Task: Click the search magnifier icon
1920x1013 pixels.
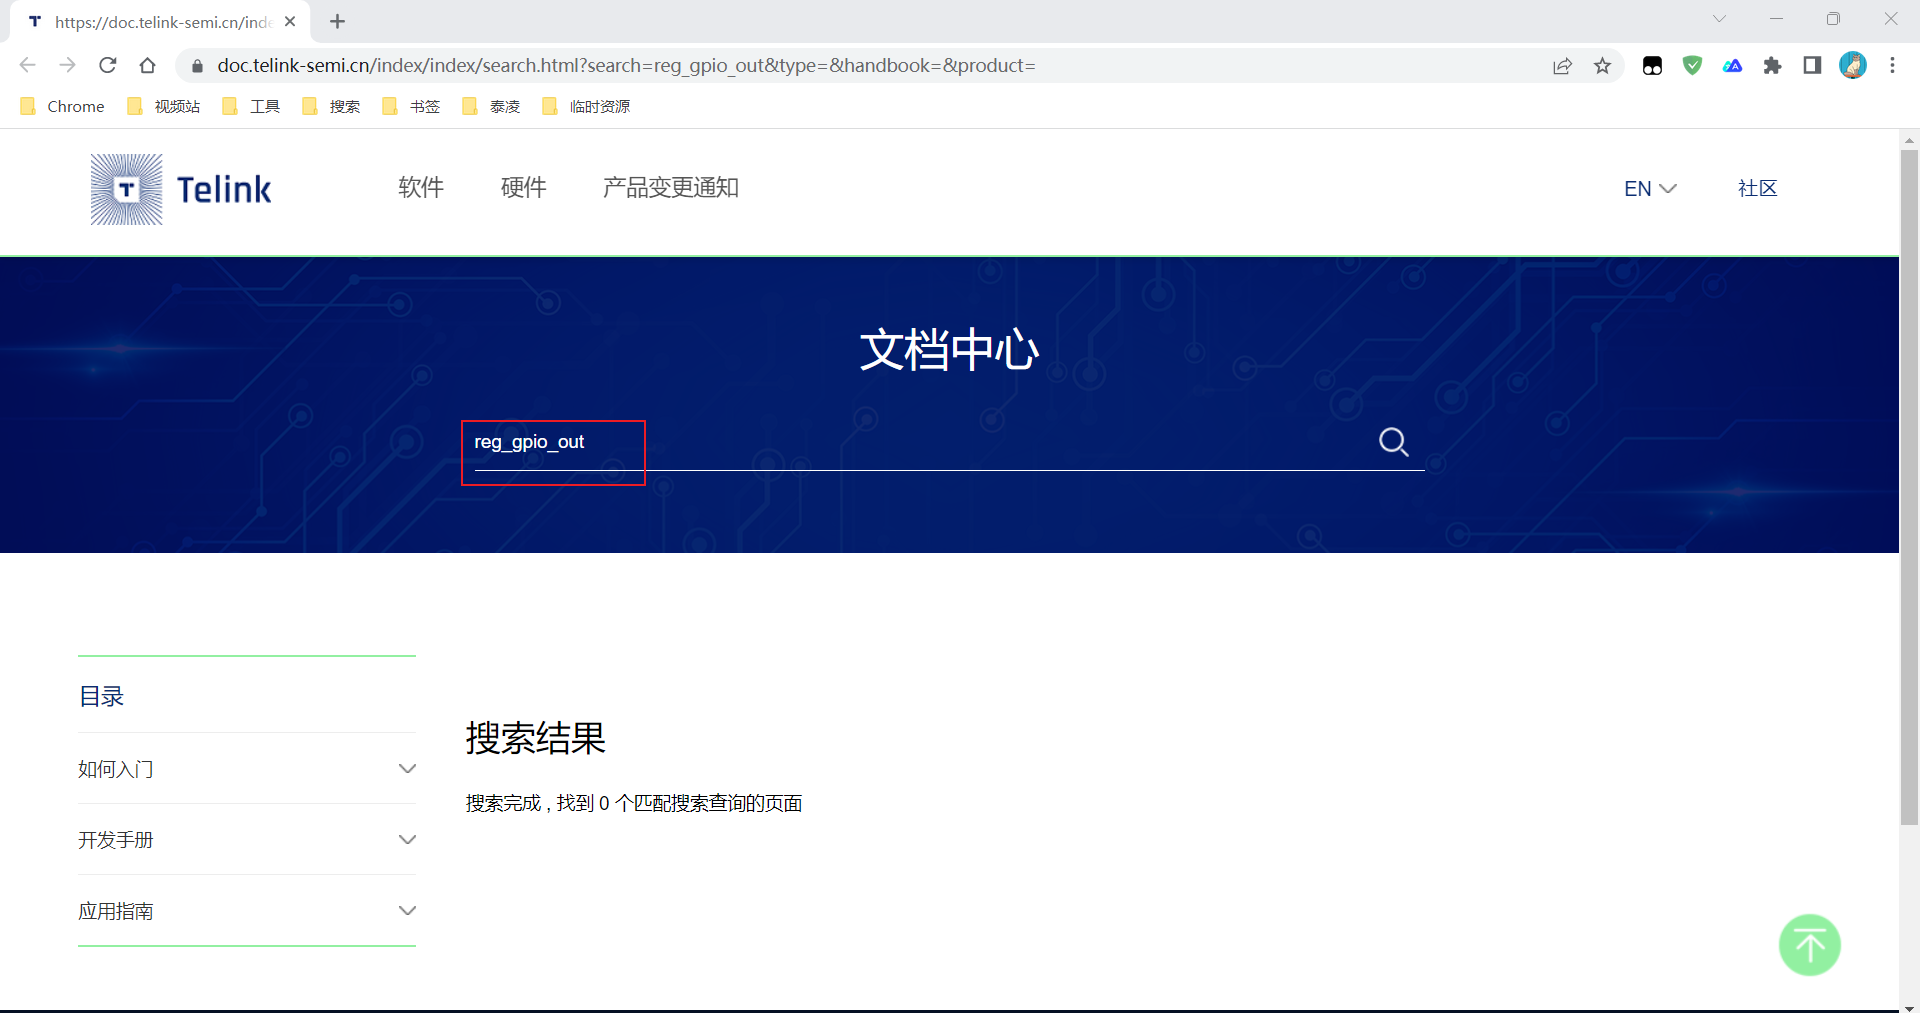Action: tap(1393, 442)
